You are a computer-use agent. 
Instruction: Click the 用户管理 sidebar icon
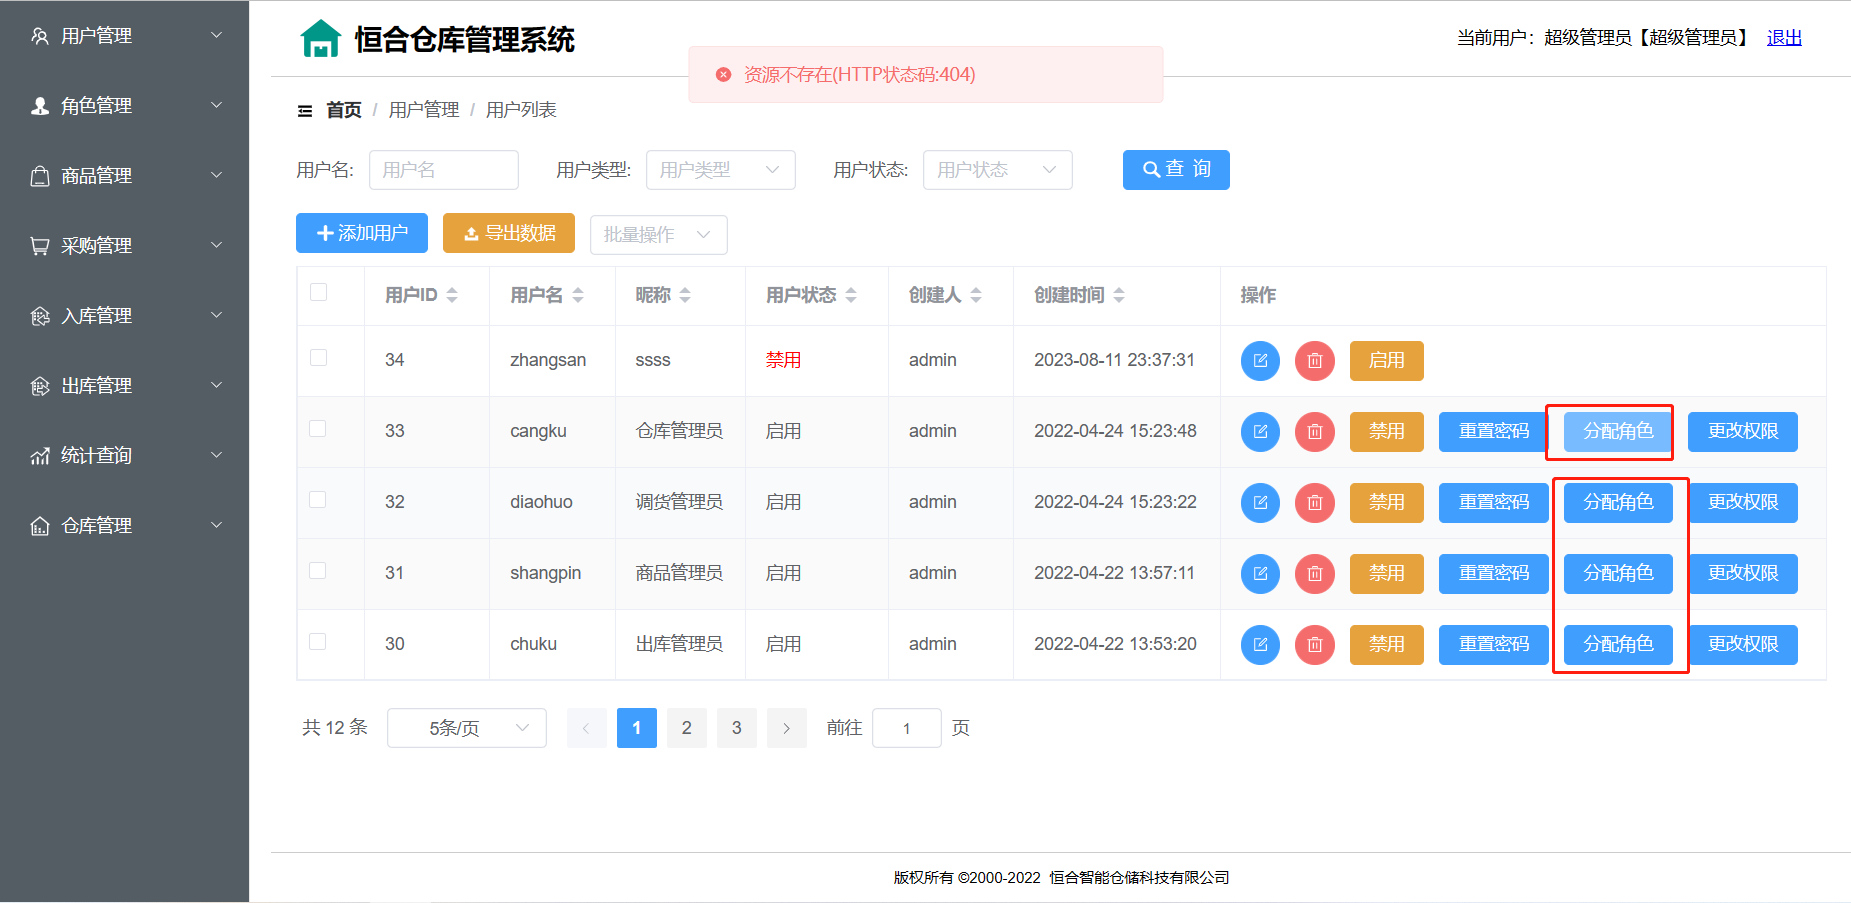click(x=40, y=36)
